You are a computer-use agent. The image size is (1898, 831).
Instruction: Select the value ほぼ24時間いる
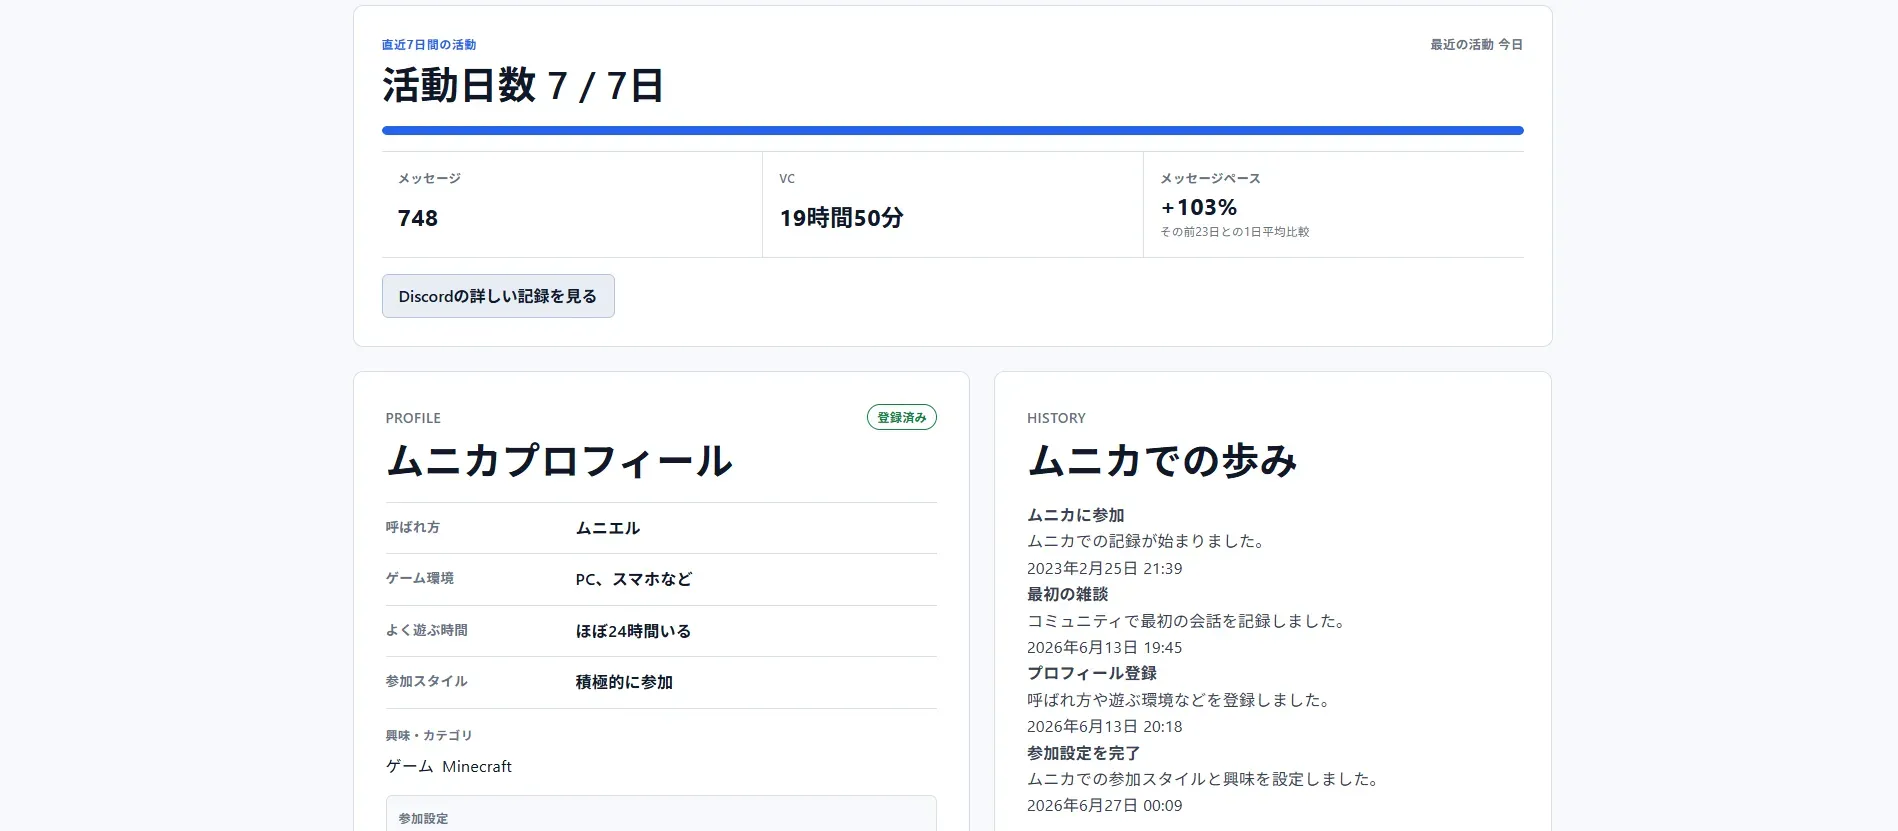[x=633, y=631]
